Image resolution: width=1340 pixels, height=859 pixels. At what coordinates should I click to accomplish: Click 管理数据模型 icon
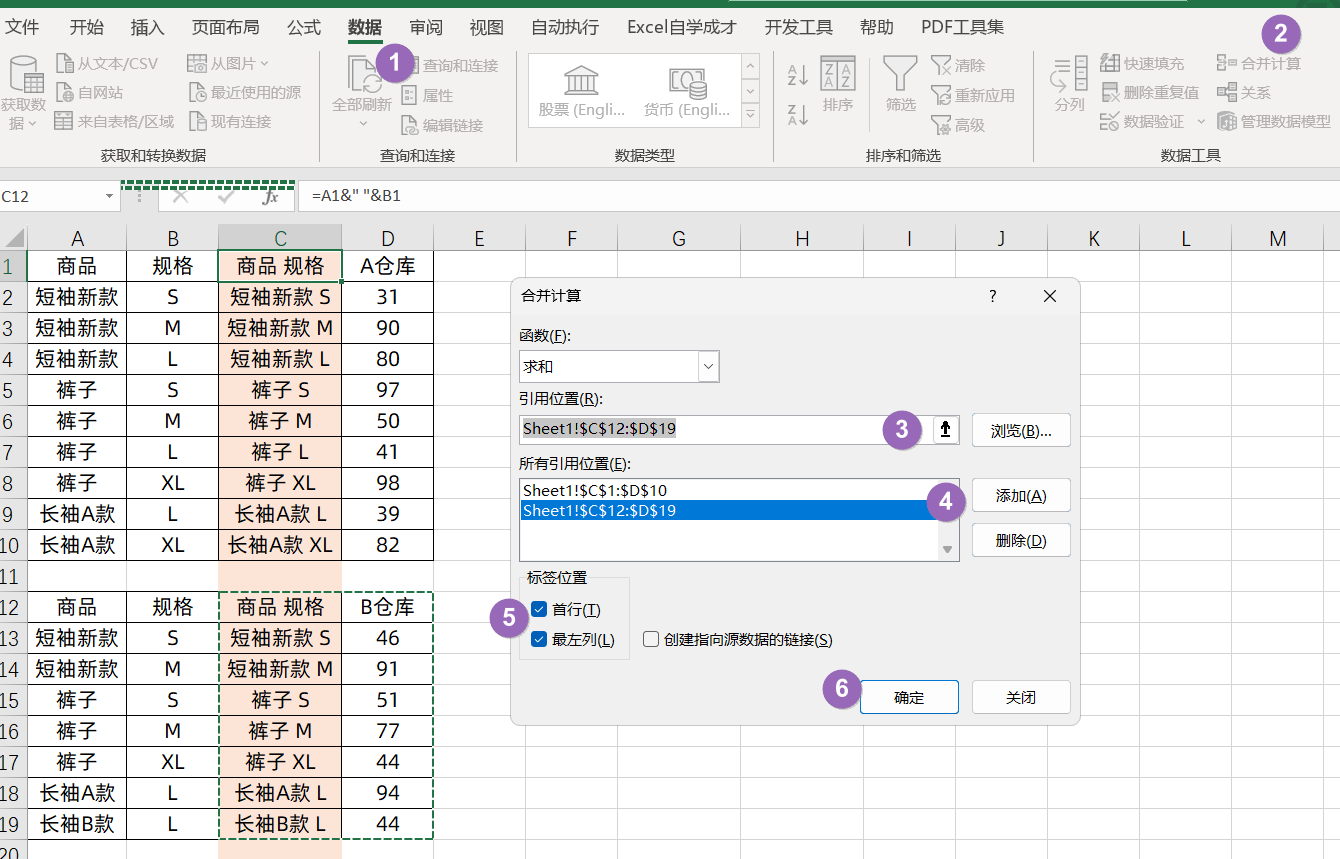[x=1227, y=121]
